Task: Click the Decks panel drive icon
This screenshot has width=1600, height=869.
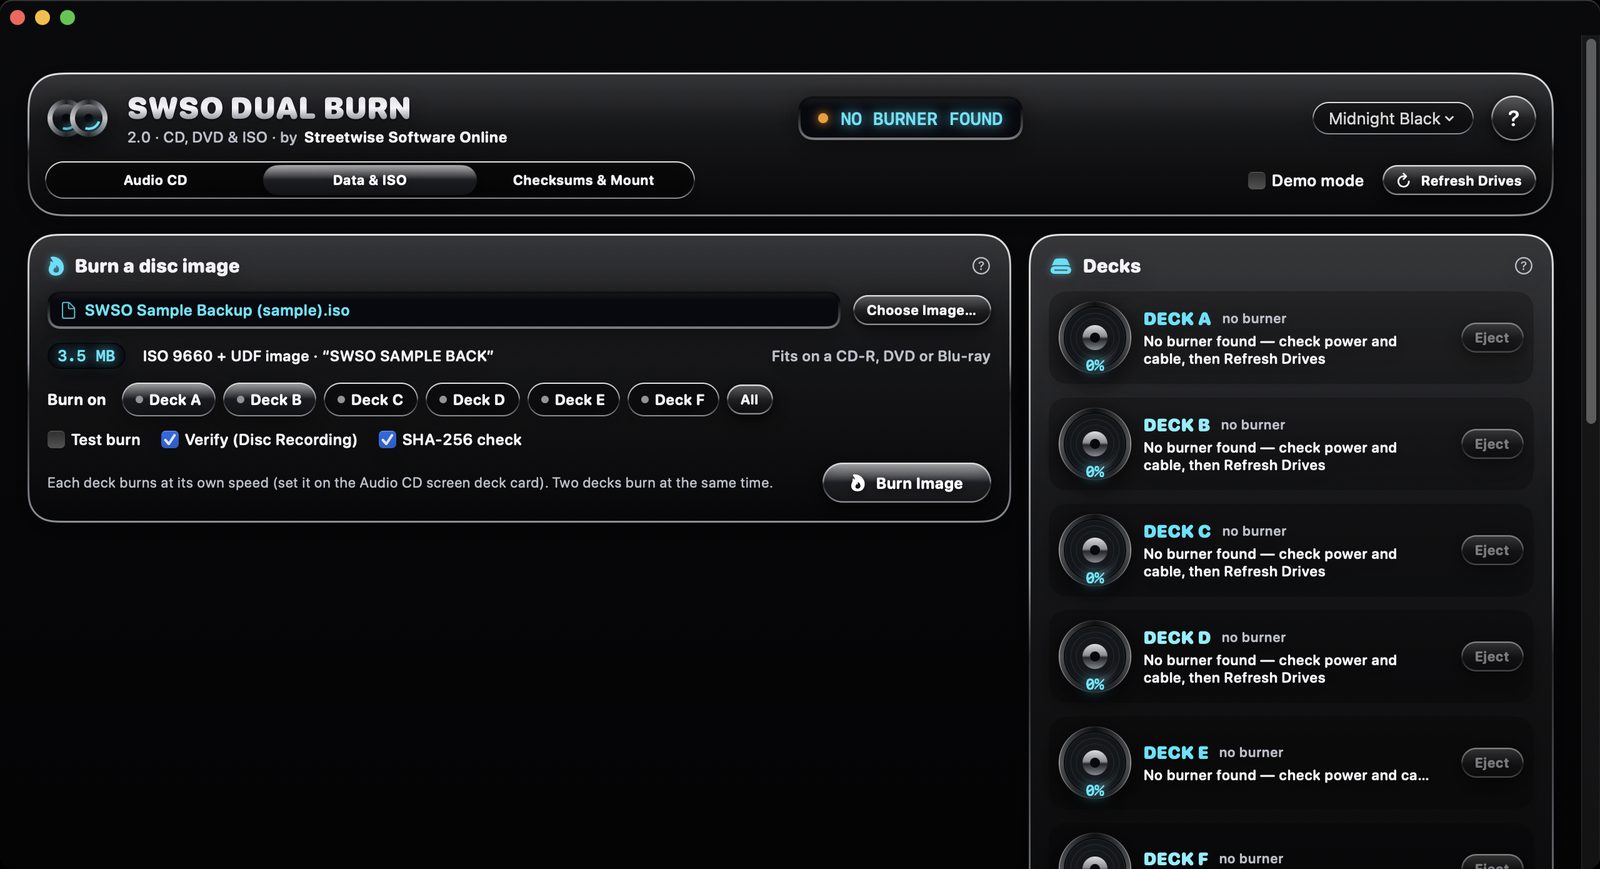Action: 1061,266
